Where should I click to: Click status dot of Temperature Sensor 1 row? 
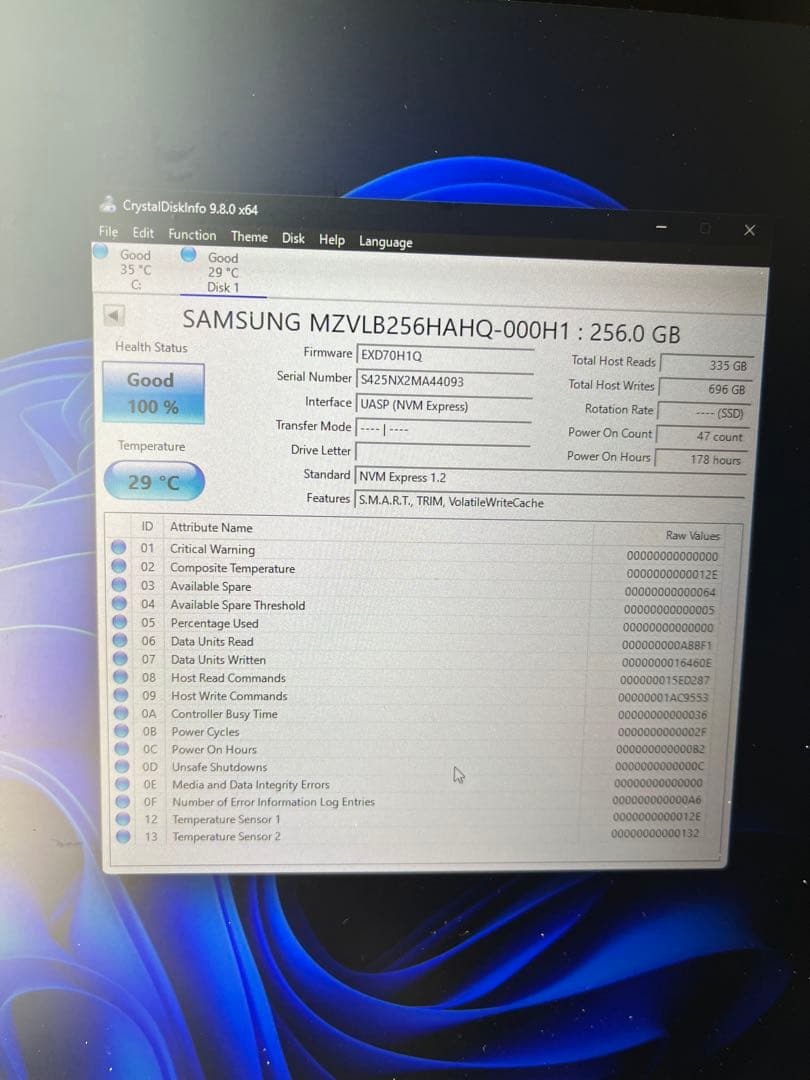click(123, 819)
